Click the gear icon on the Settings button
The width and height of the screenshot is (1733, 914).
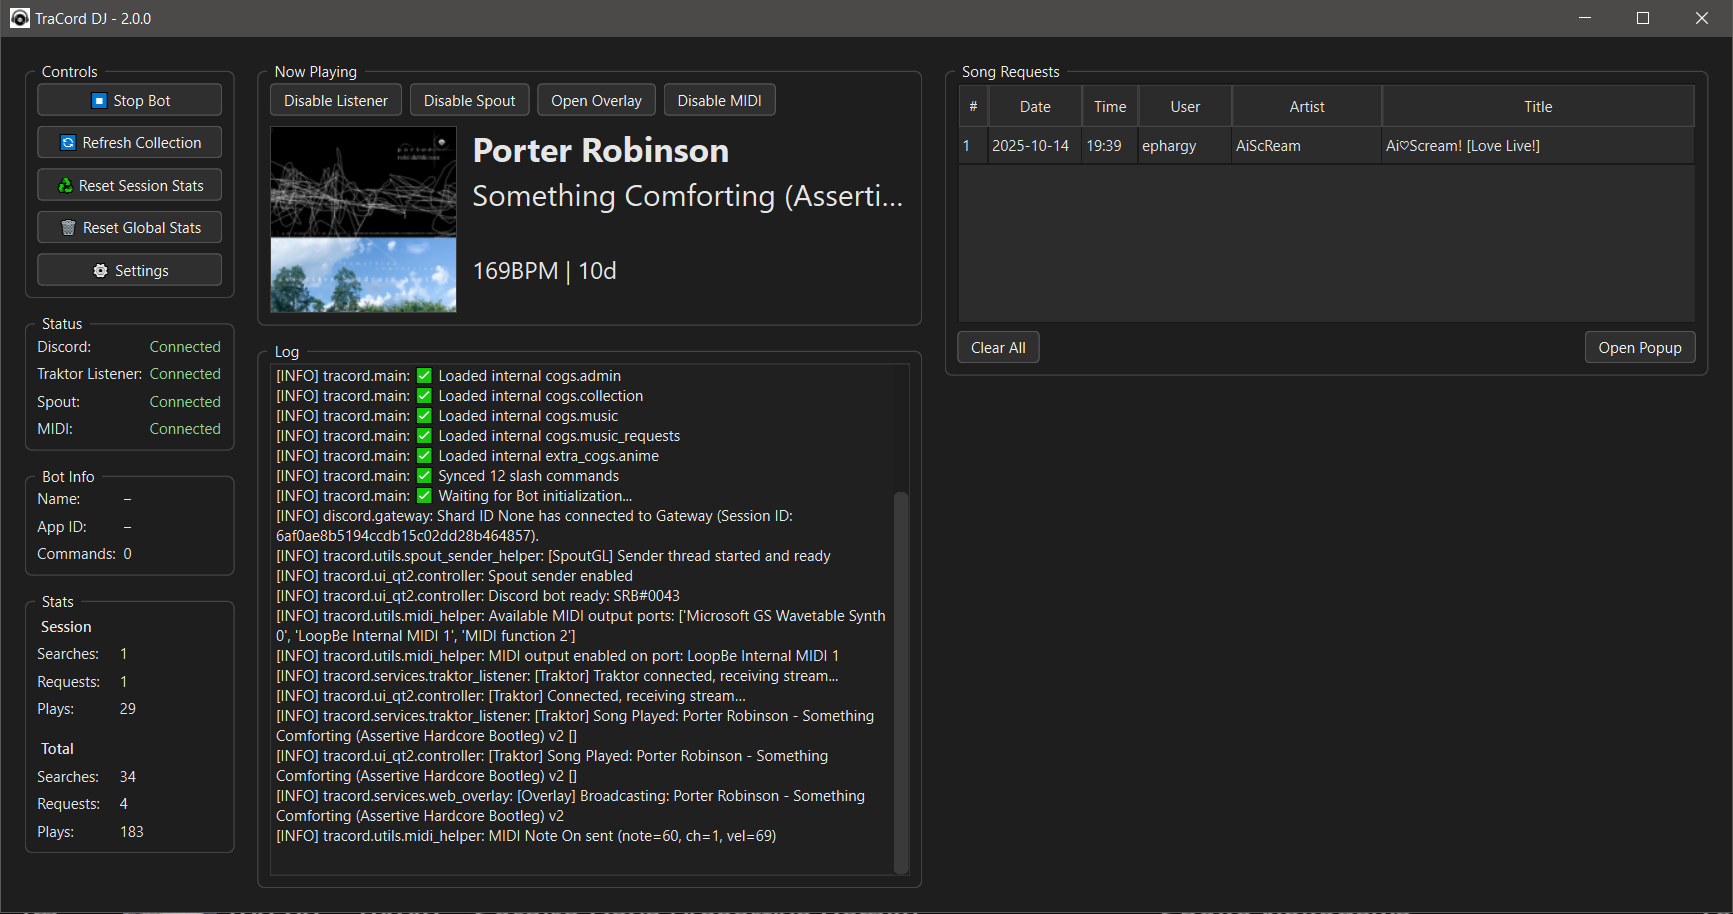point(100,270)
